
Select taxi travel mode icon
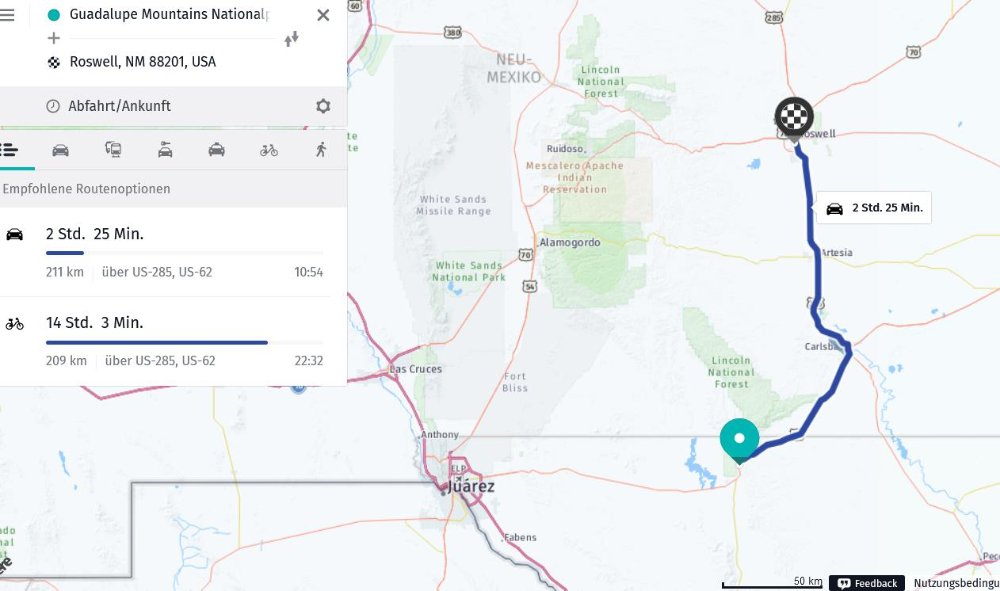click(217, 150)
